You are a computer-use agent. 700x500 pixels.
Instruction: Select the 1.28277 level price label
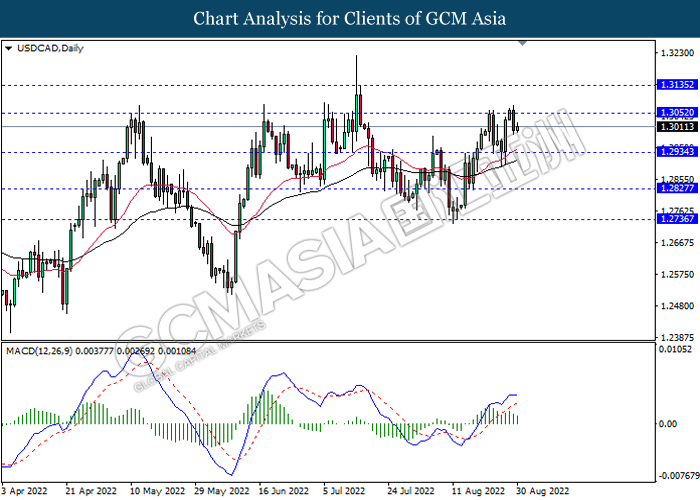point(677,188)
